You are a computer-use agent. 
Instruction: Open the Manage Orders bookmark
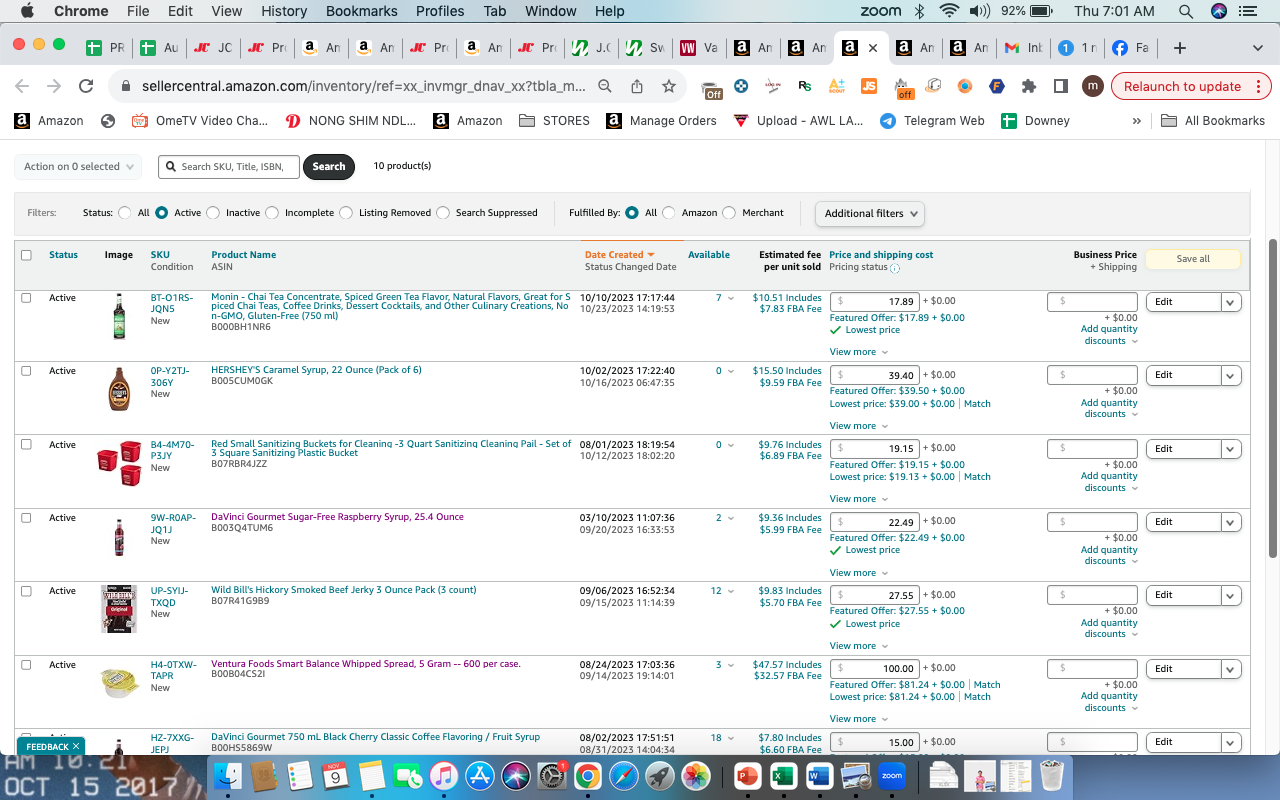point(661,121)
